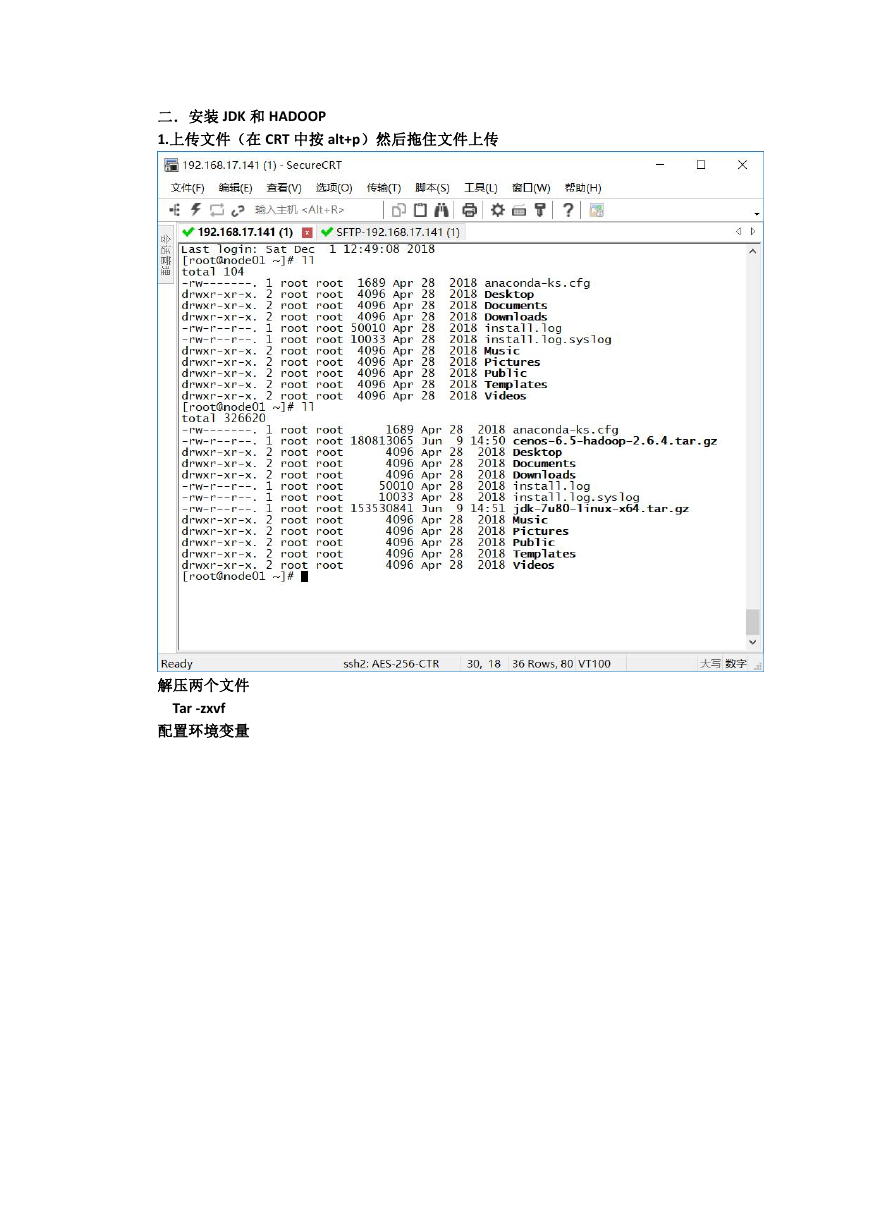Click the 输入主机 <Alt+R> host field
The height and width of the screenshot is (1228, 869).
pos(316,210)
